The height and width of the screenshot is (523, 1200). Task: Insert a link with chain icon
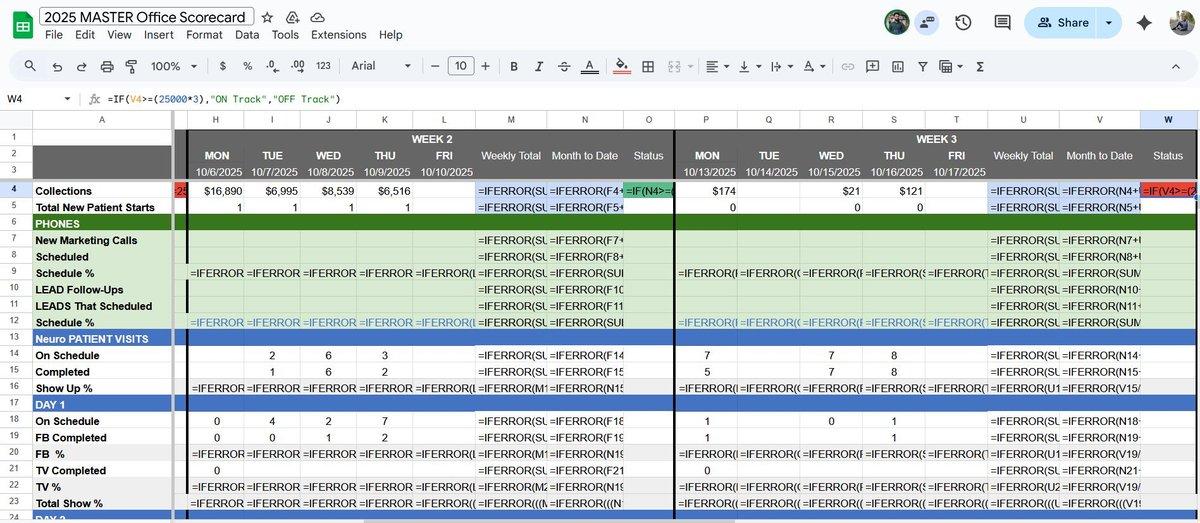(847, 66)
